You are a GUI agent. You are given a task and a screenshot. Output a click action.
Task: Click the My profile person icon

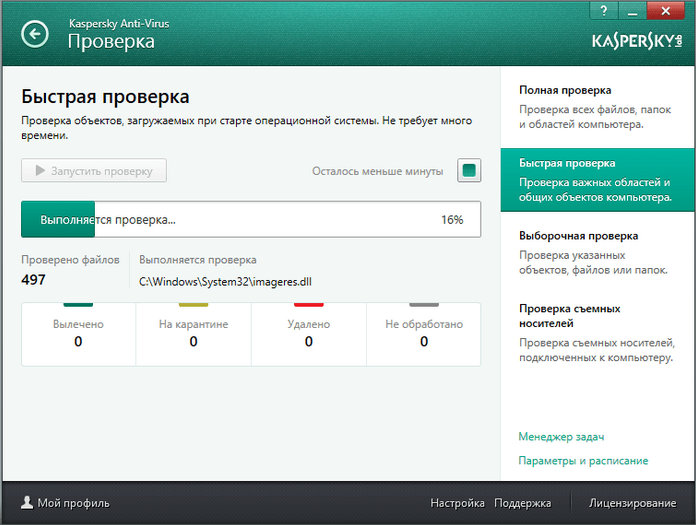pyautogui.click(x=27, y=503)
